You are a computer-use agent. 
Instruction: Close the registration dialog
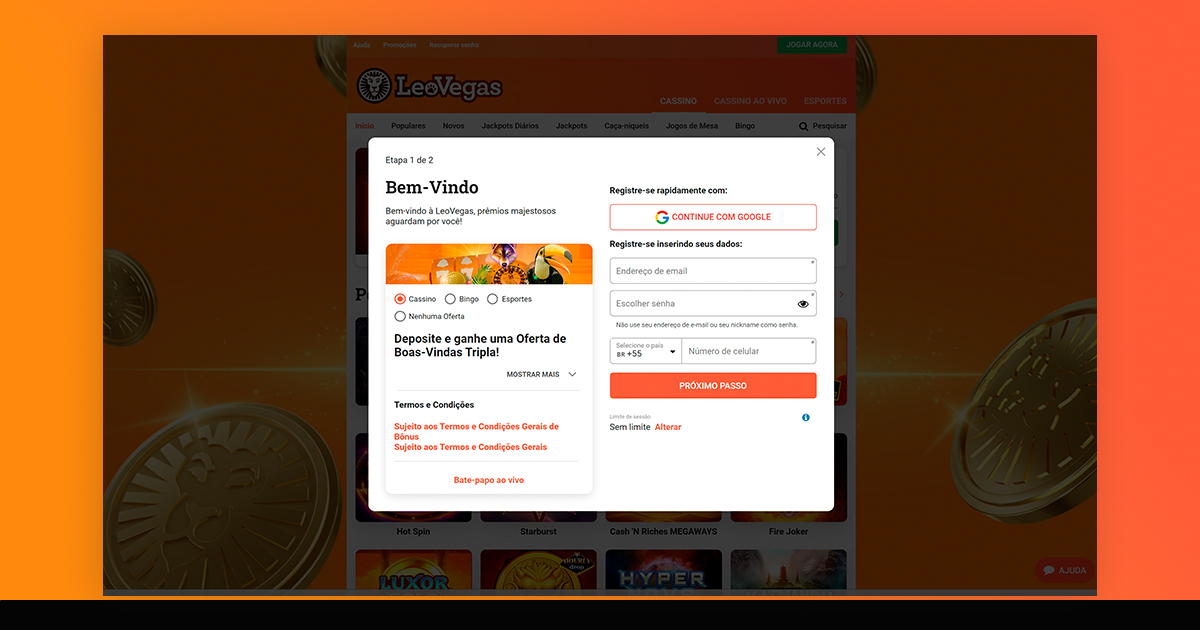pos(821,152)
